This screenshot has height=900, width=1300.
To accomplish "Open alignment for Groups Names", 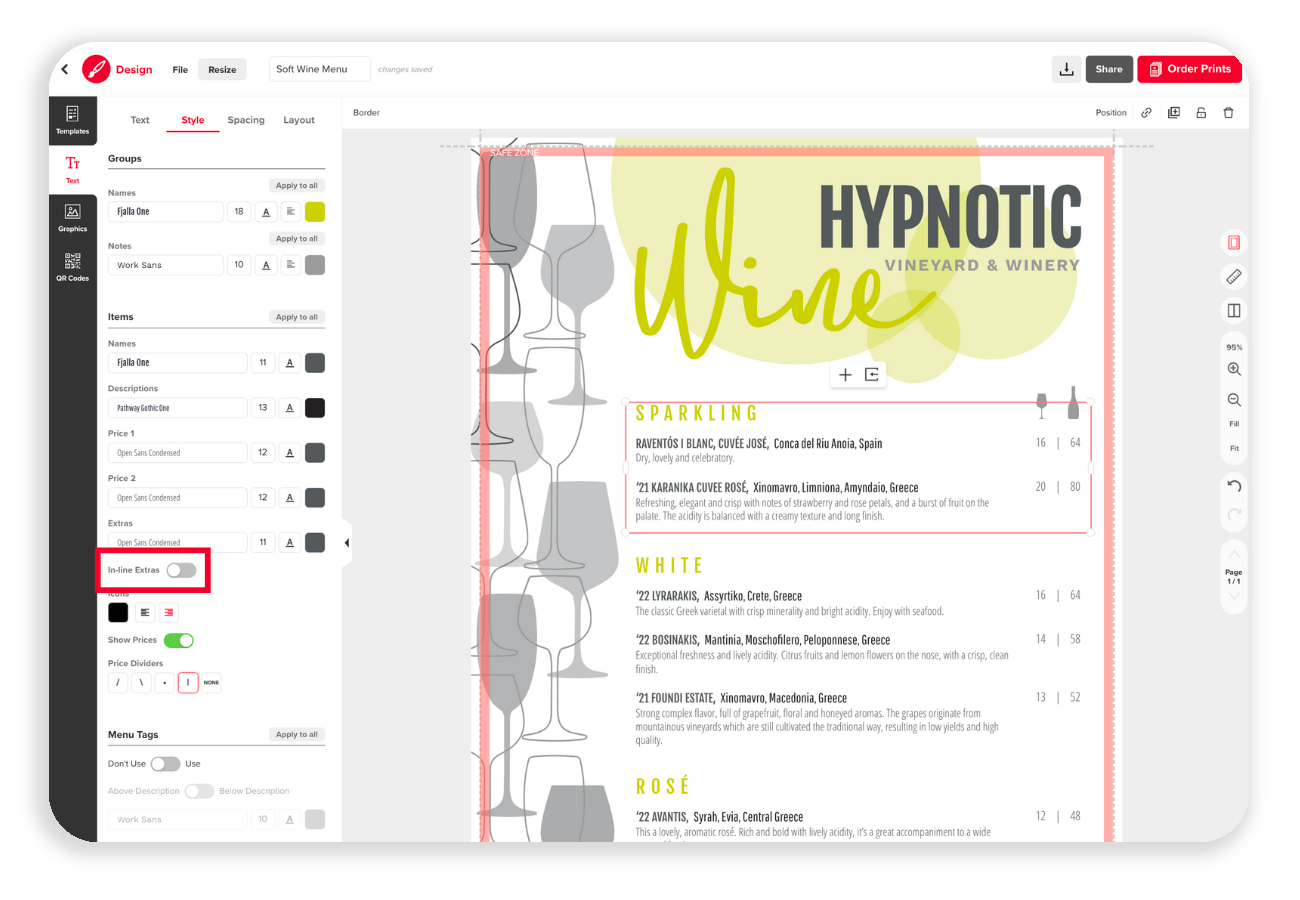I will pyautogui.click(x=290, y=211).
